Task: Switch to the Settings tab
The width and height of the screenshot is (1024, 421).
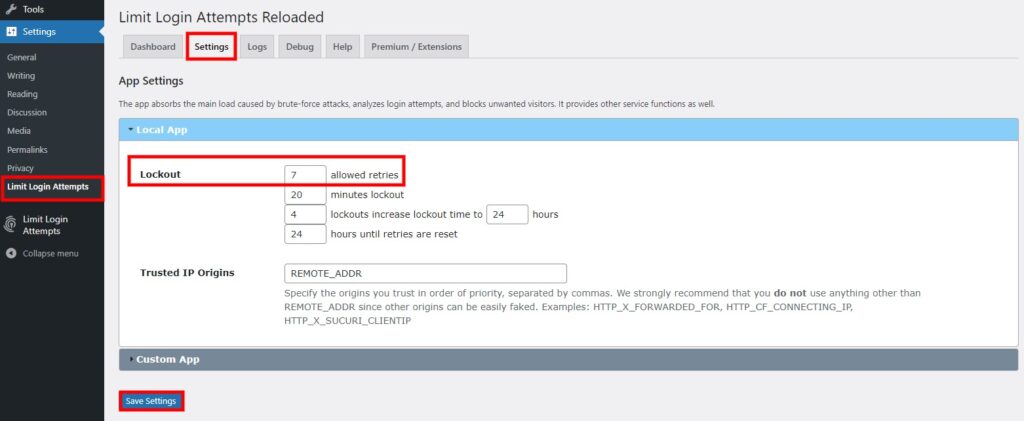Action: [x=212, y=47]
